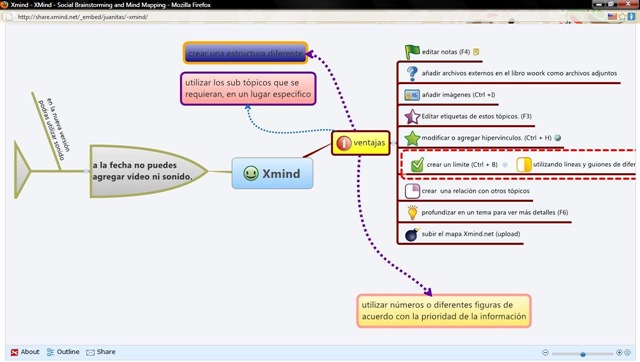Select the crear una estructura diferente box
640x362 pixels.
coord(245,53)
